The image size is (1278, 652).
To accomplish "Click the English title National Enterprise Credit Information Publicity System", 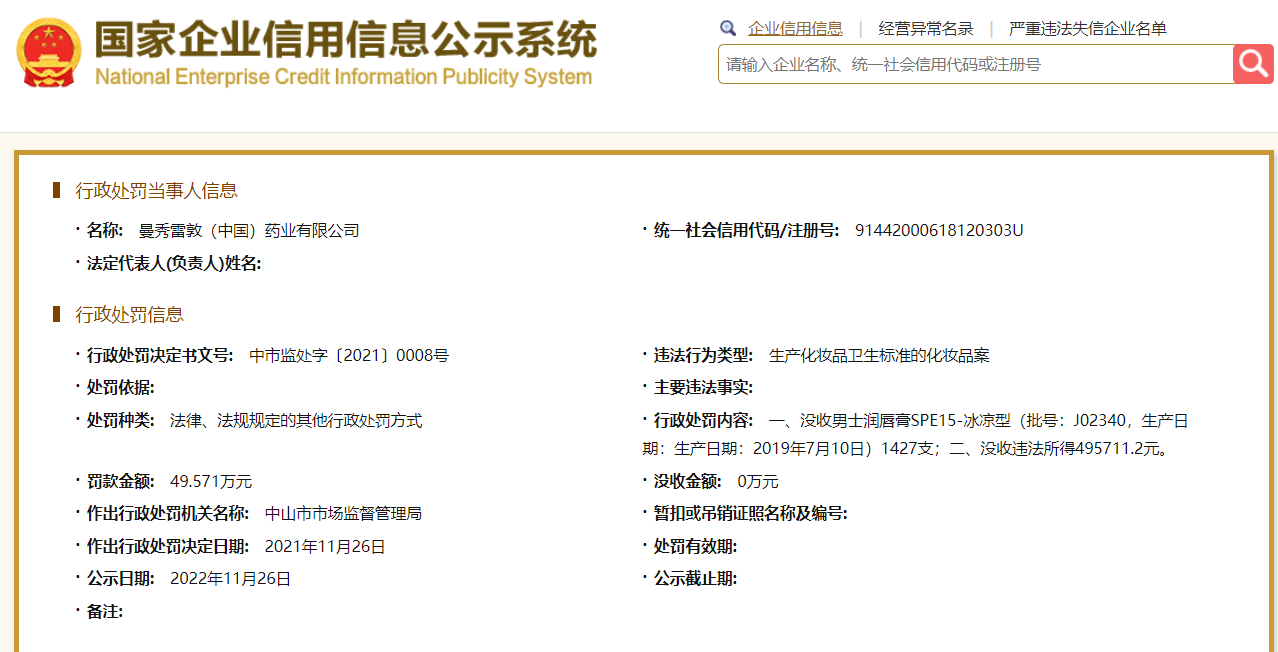I will (343, 77).
